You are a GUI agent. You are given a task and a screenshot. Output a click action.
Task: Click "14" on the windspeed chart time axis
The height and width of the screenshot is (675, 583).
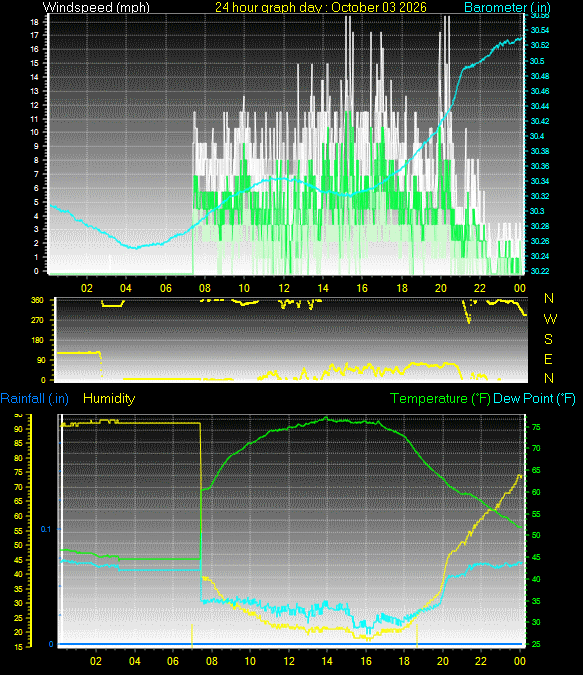[x=323, y=288]
